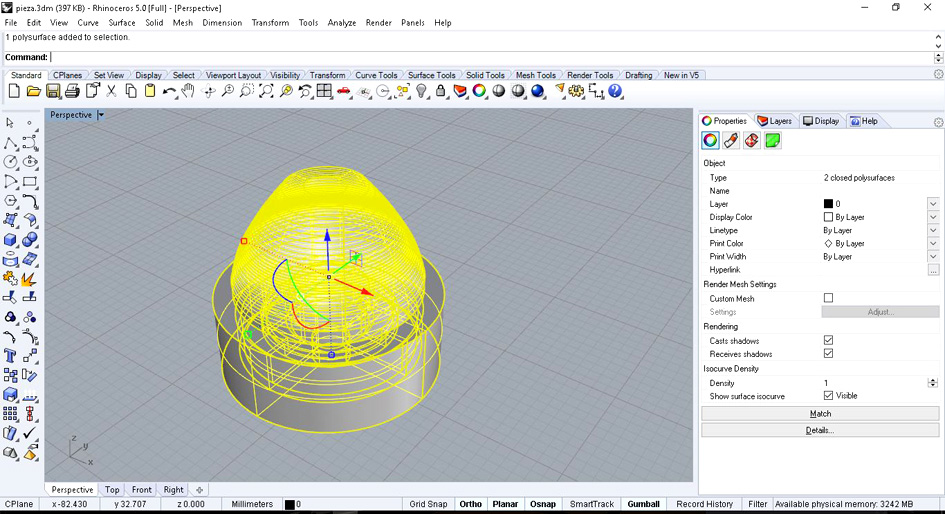Click the New file icon
This screenshot has width=945, height=514.
14,91
